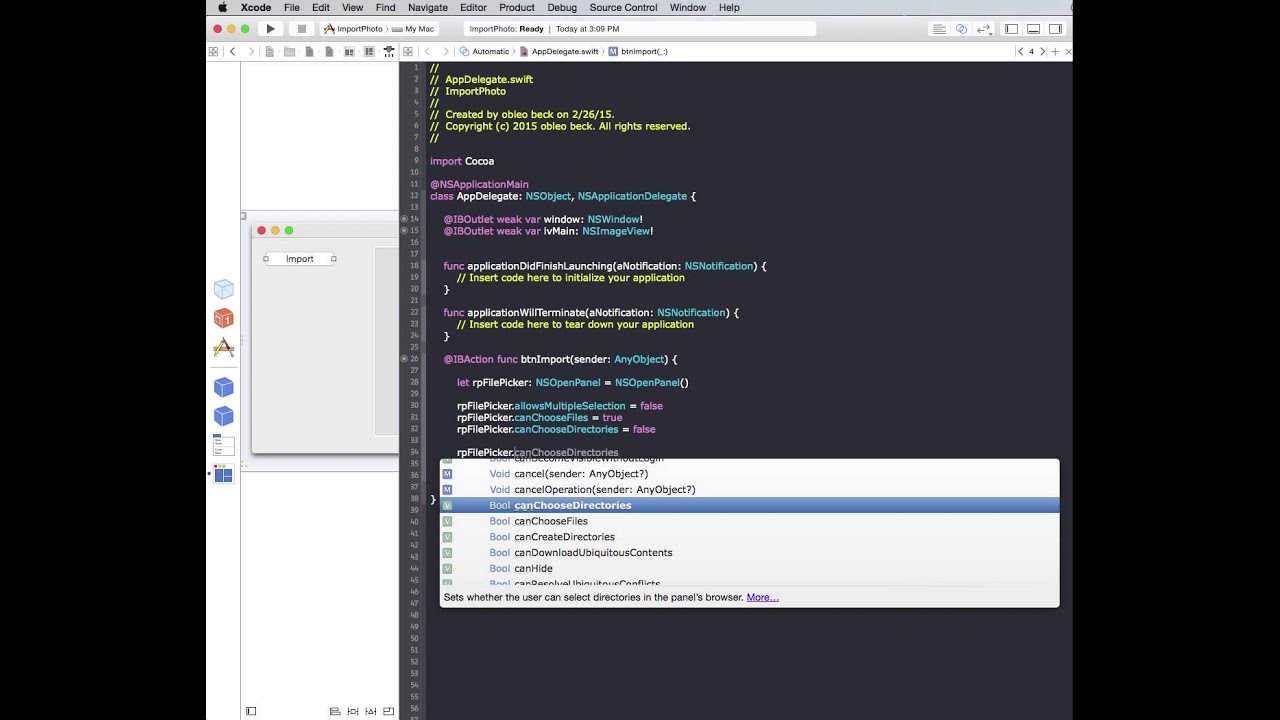The width and height of the screenshot is (1280, 720).
Task: Choose canChooseFiles from autocomplete list
Action: tap(749, 521)
